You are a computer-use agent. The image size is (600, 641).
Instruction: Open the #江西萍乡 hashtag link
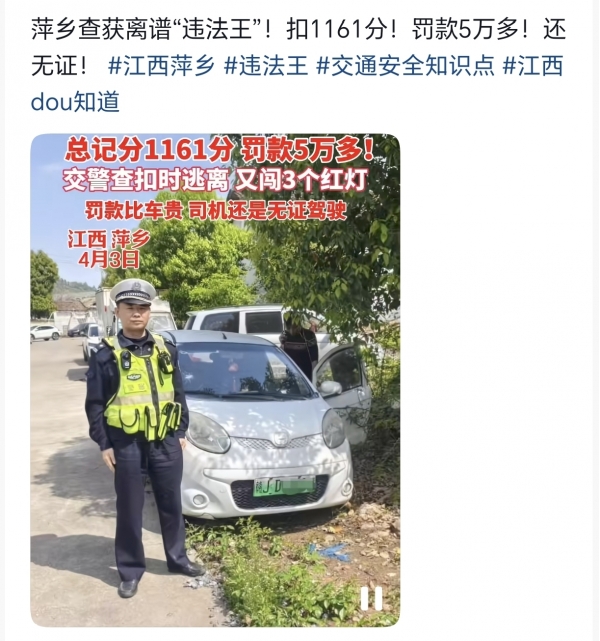click(161, 66)
